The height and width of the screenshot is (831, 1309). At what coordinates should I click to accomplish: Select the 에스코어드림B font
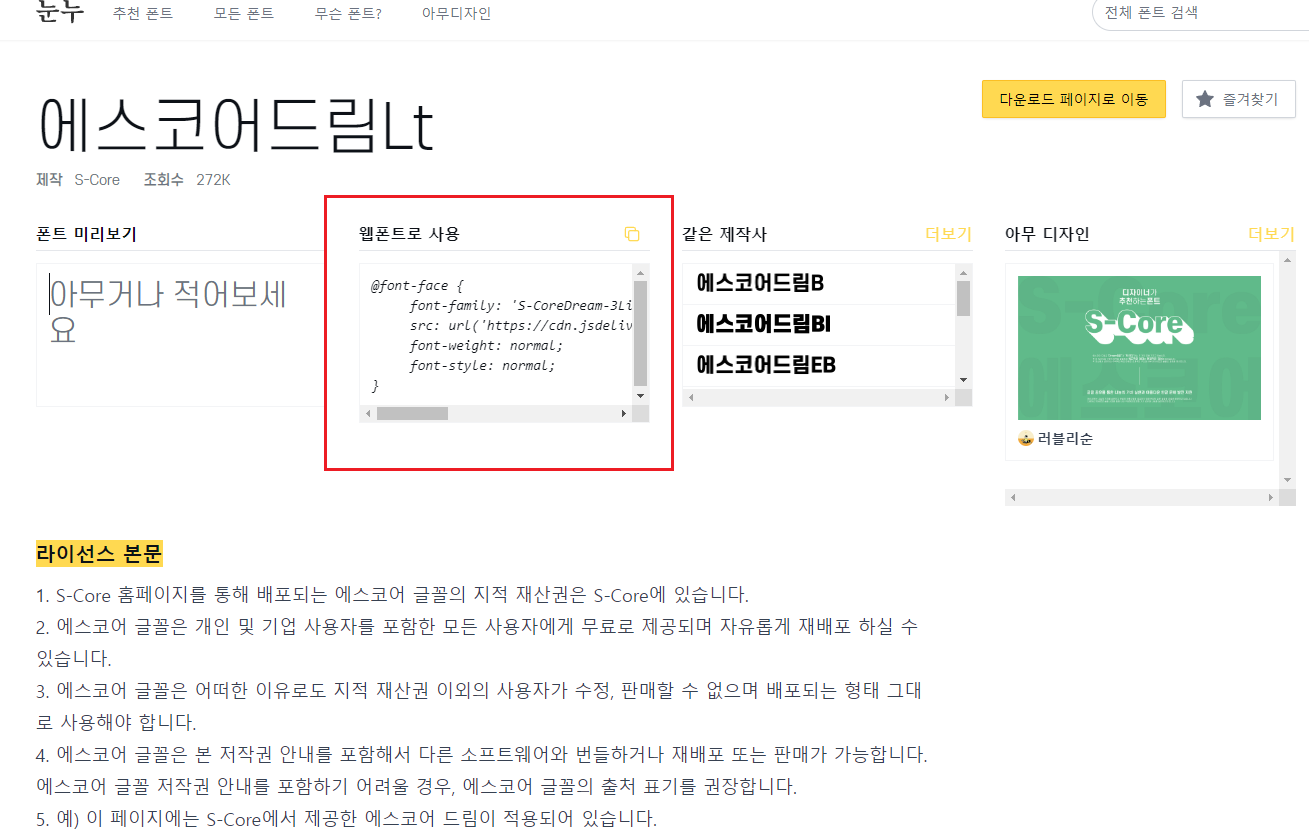pyautogui.click(x=760, y=283)
